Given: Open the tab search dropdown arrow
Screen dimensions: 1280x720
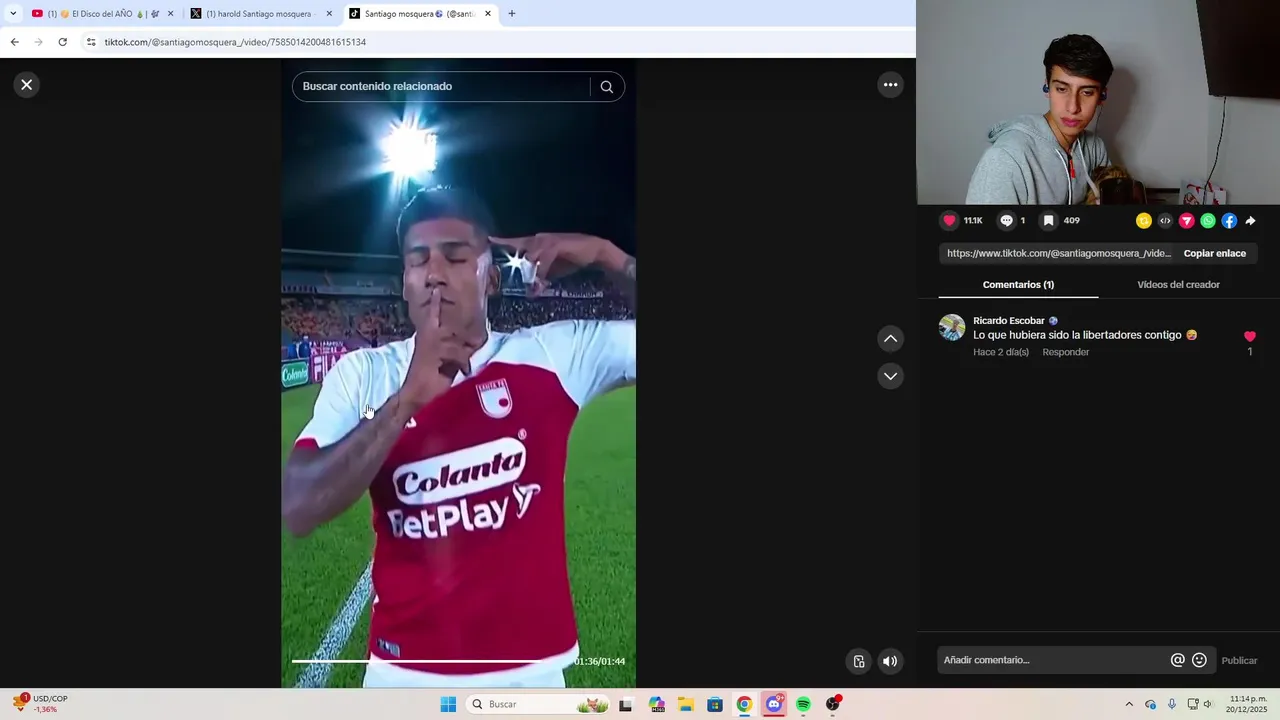Looking at the screenshot, I should coord(12,14).
